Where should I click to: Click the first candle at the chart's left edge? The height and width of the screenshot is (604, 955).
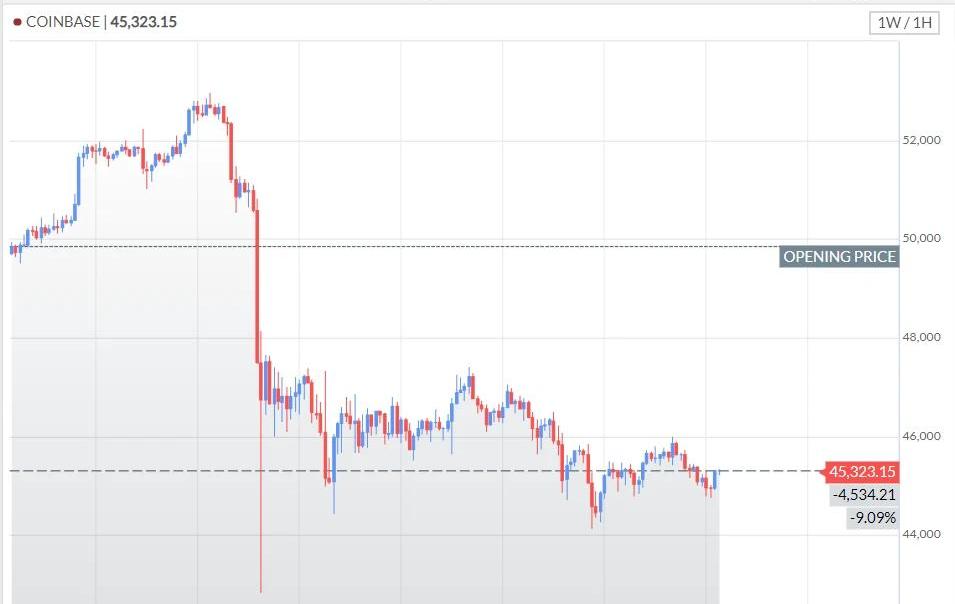[12, 248]
